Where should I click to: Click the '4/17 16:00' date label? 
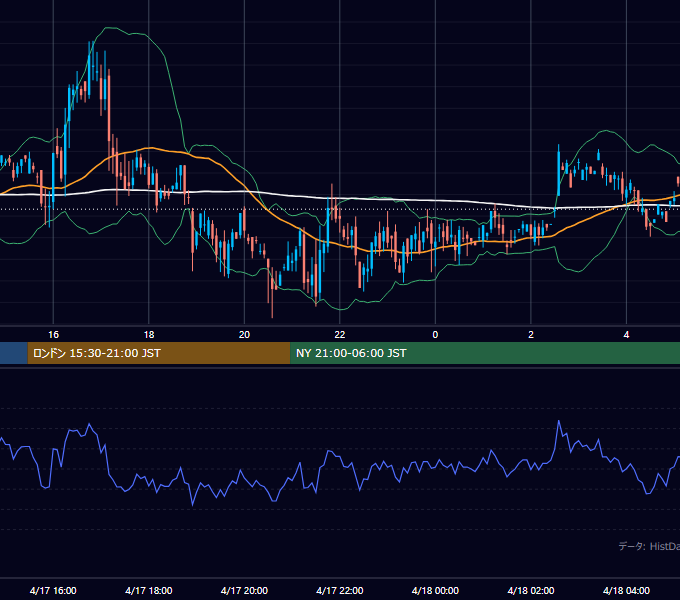click(x=53, y=590)
